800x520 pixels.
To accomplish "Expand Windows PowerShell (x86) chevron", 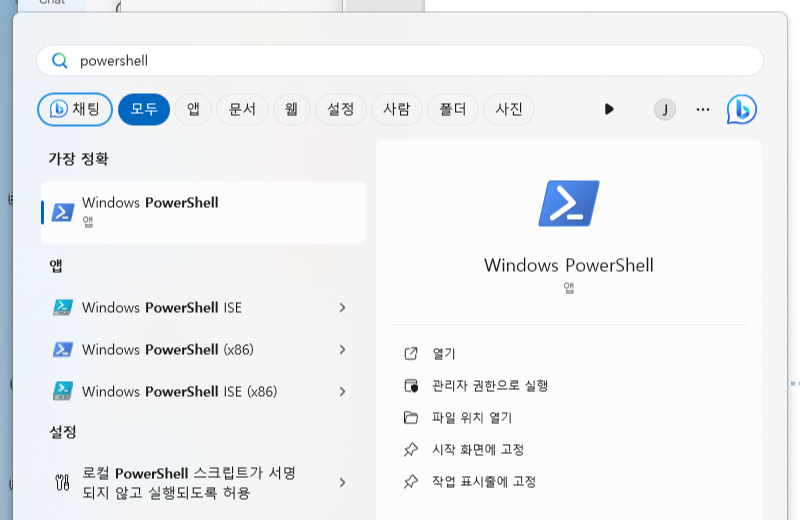I will click(x=342, y=350).
